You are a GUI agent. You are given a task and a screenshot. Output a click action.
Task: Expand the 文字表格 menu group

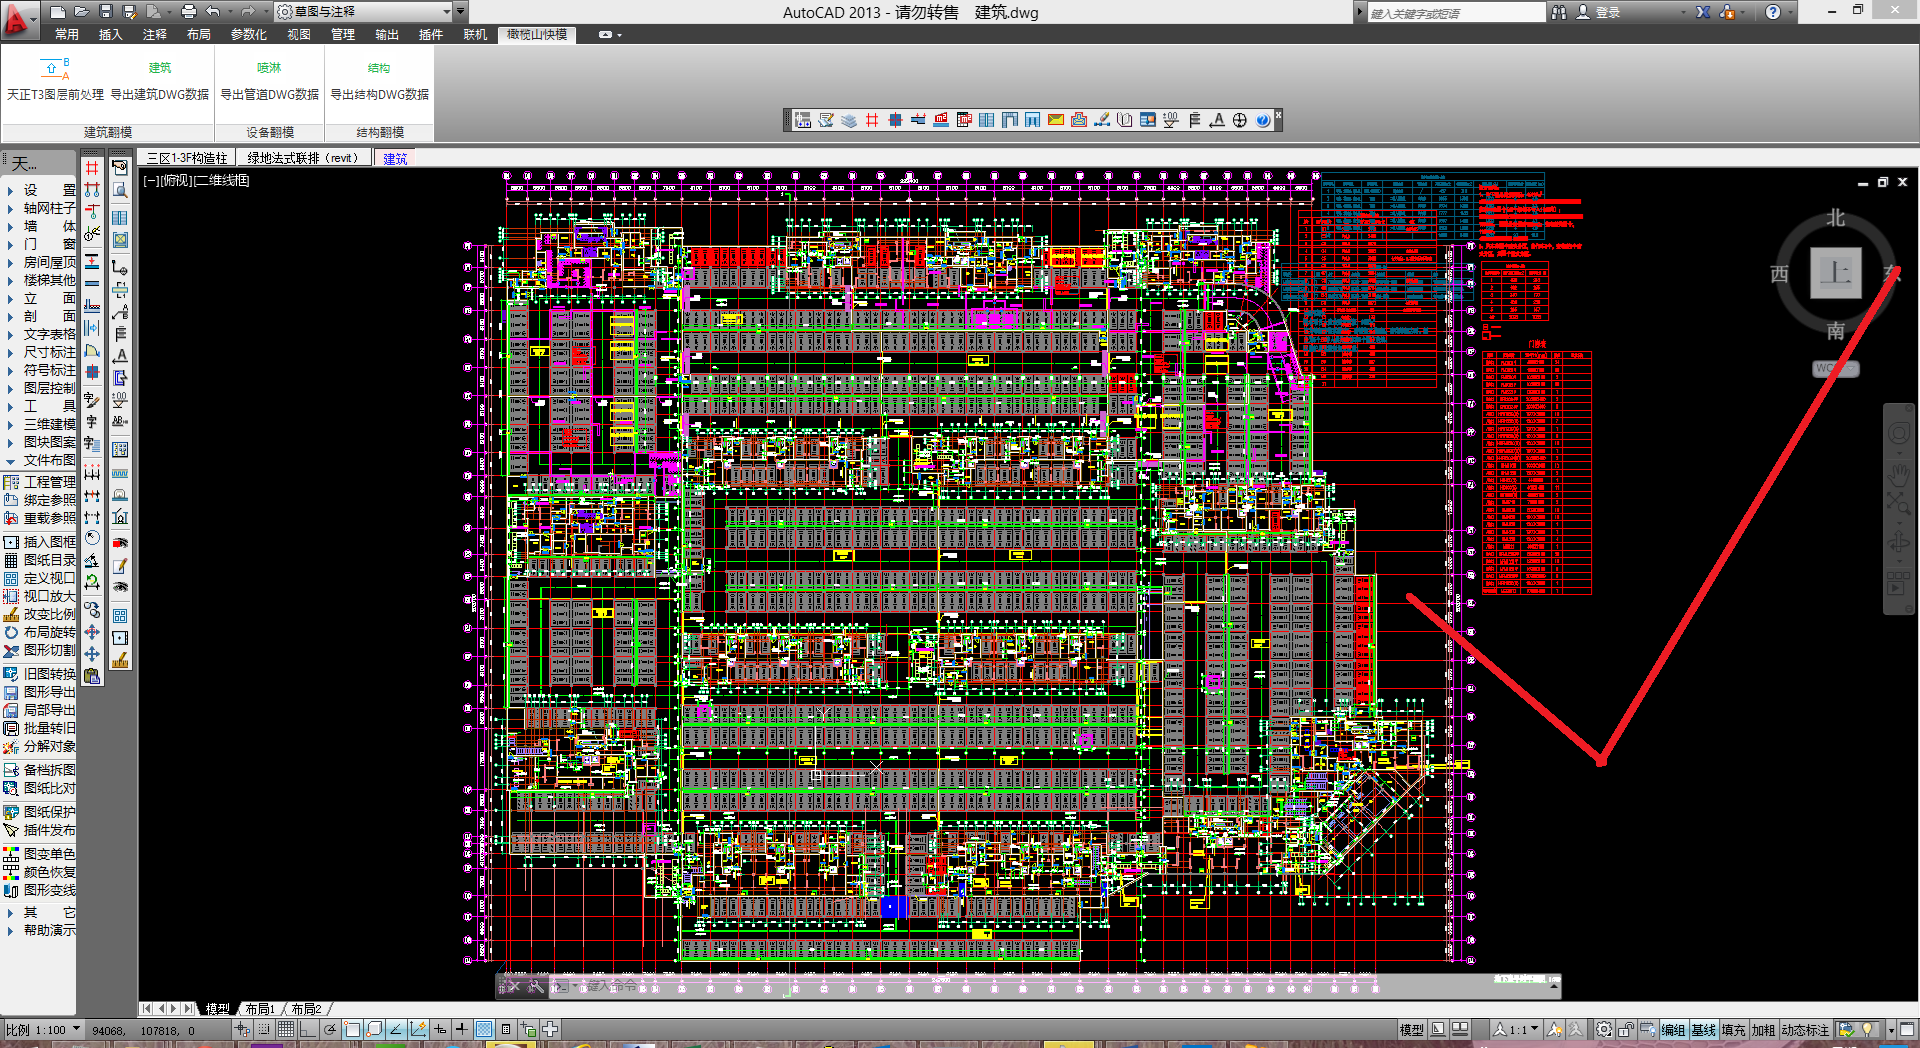(40, 334)
